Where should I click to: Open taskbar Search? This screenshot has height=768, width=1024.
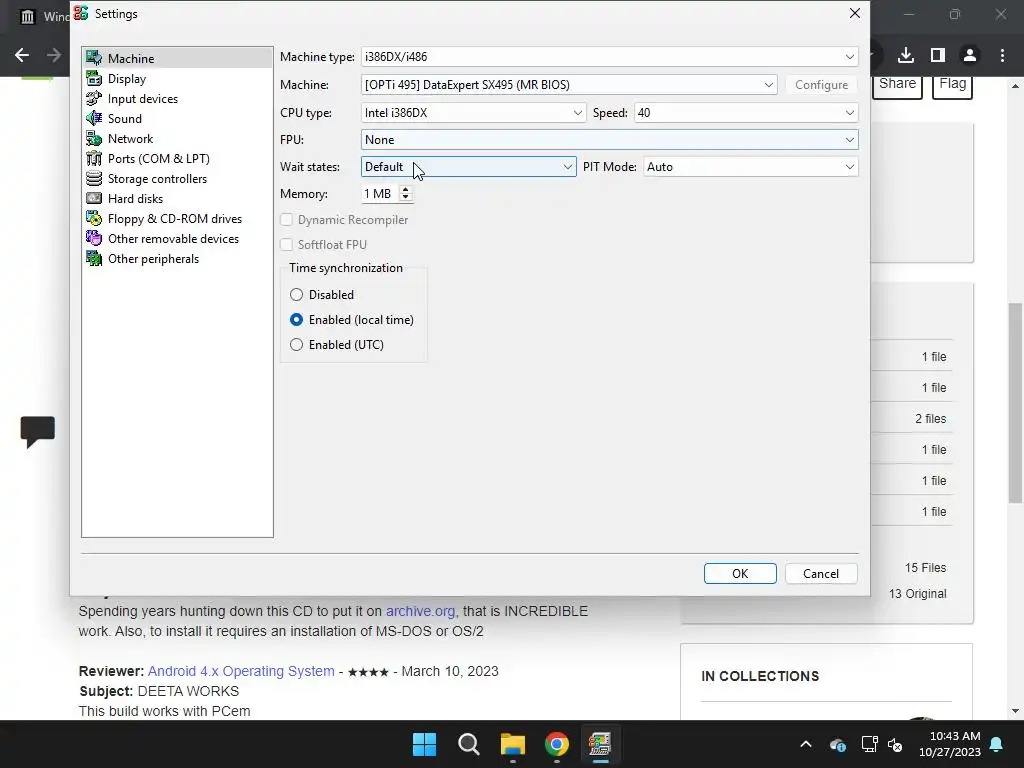coord(469,744)
